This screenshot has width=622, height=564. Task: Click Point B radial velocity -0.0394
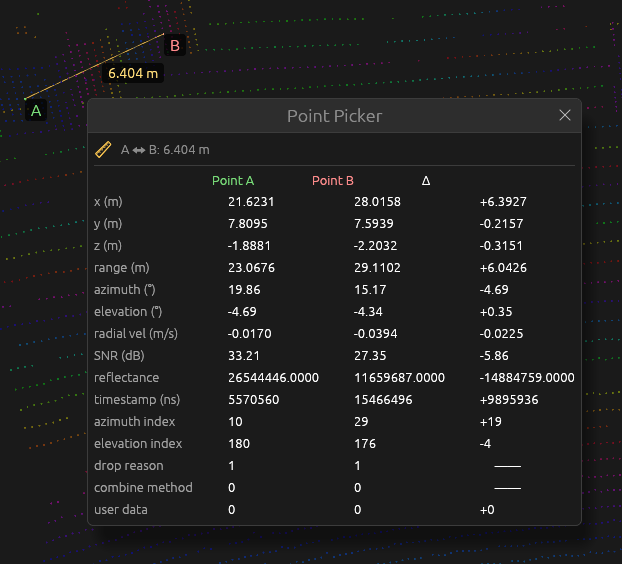click(375, 334)
